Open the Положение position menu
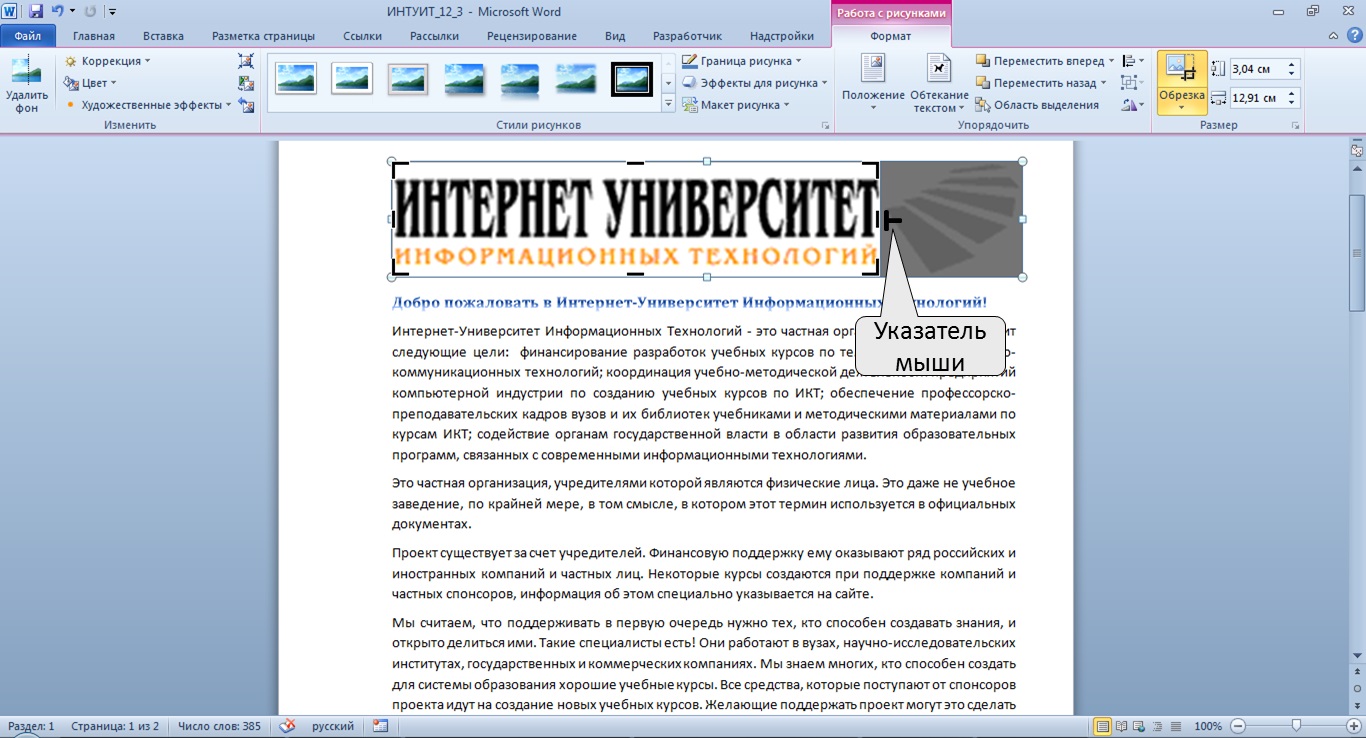 [873, 84]
